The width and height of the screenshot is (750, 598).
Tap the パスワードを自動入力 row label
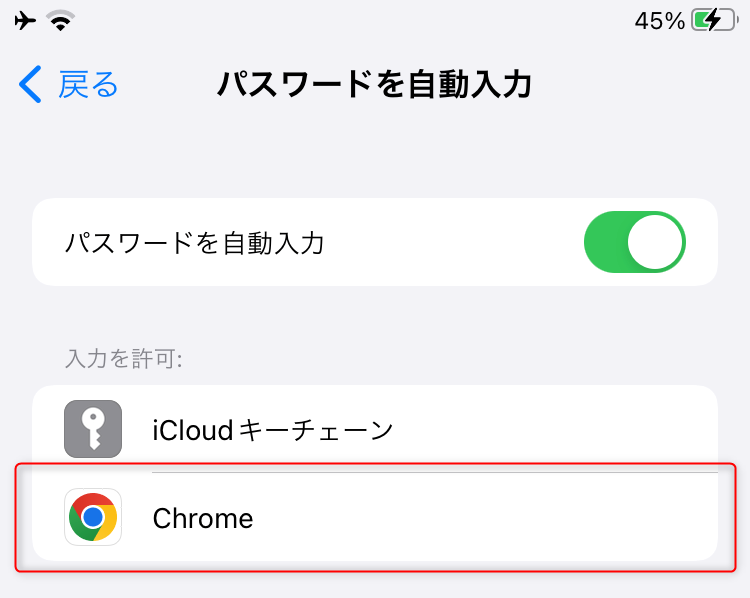pyautogui.click(x=195, y=243)
